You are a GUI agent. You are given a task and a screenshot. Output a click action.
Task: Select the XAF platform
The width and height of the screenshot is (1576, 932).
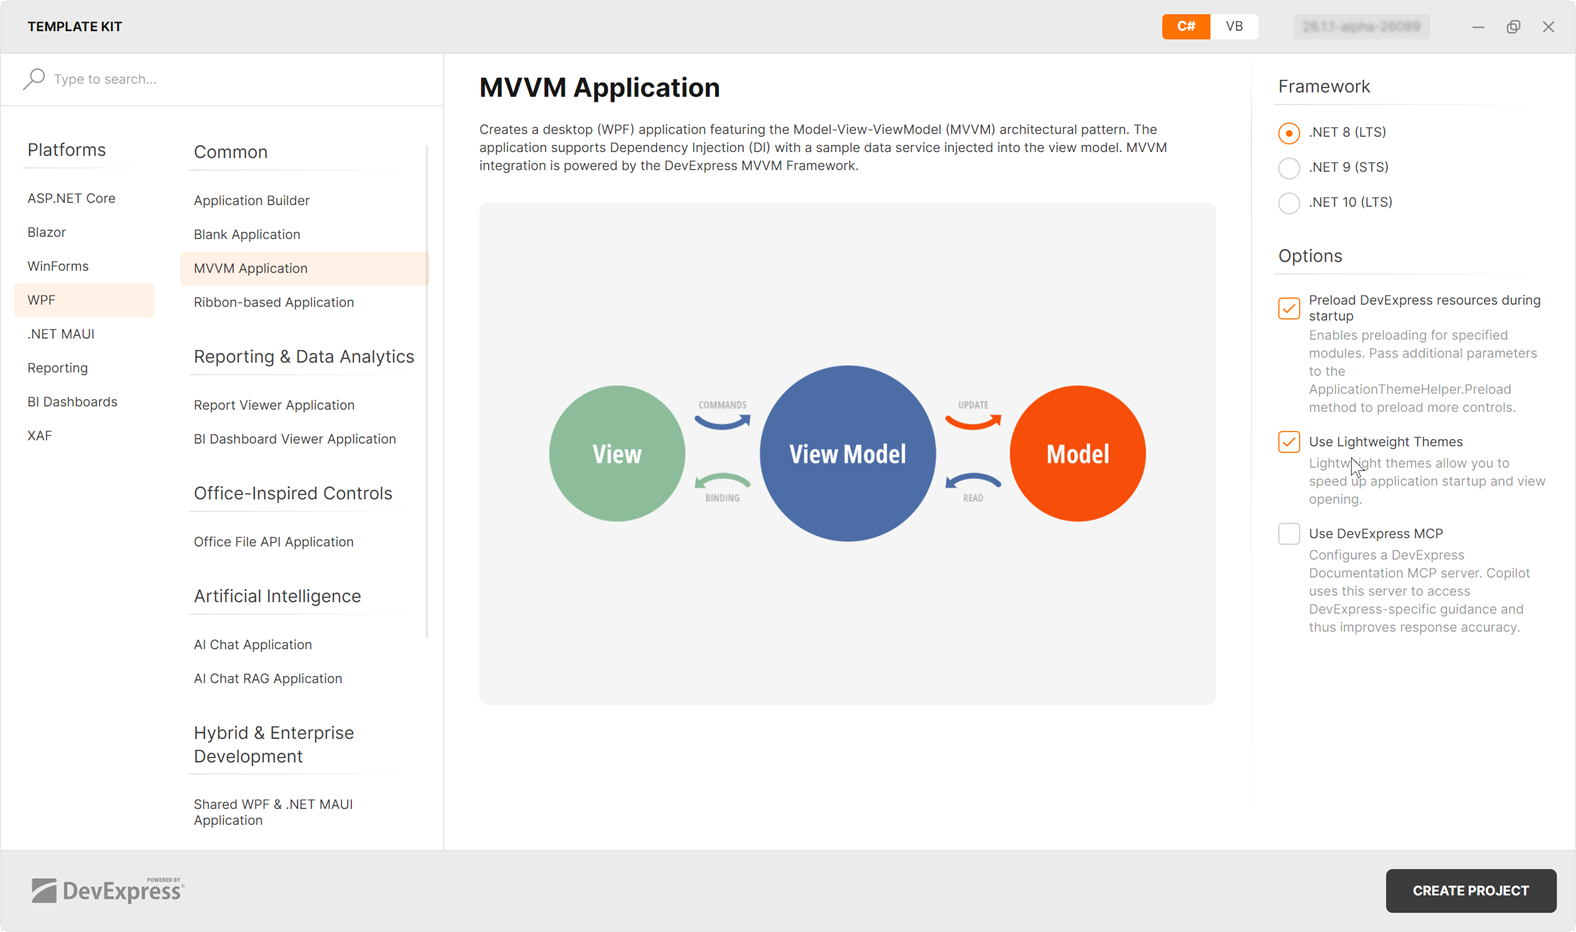click(84, 436)
